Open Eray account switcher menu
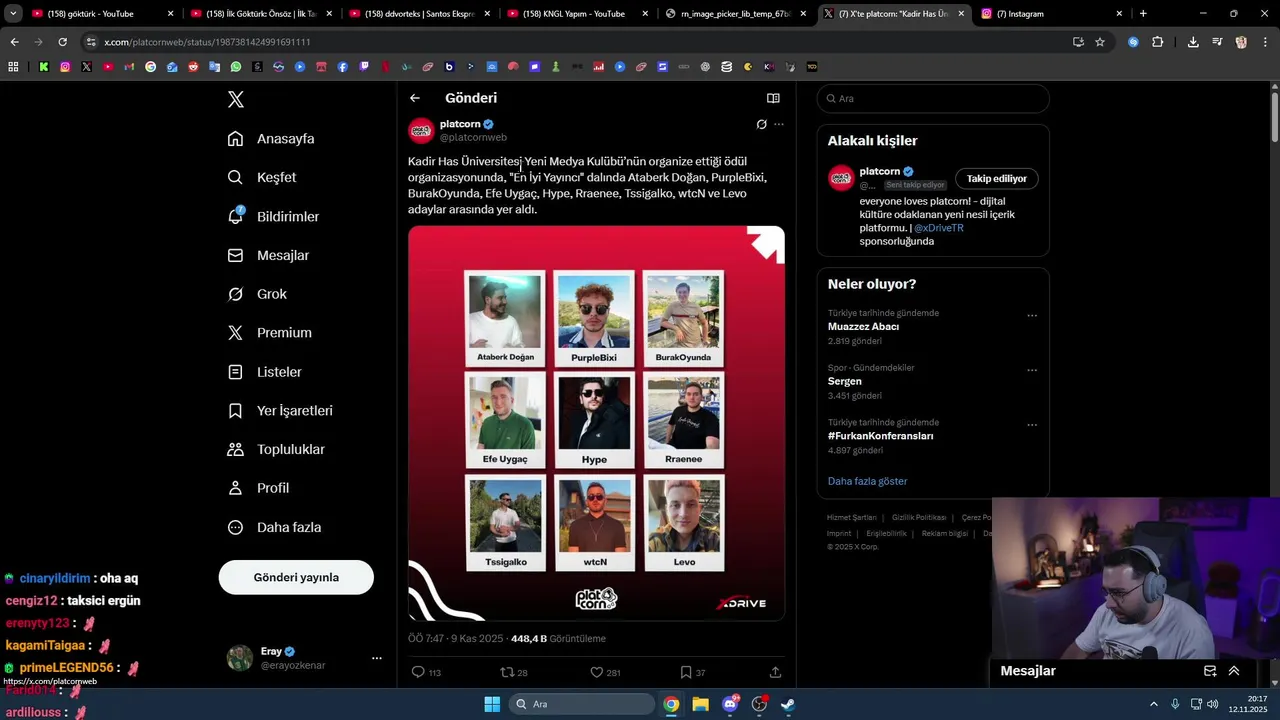 (x=304, y=657)
